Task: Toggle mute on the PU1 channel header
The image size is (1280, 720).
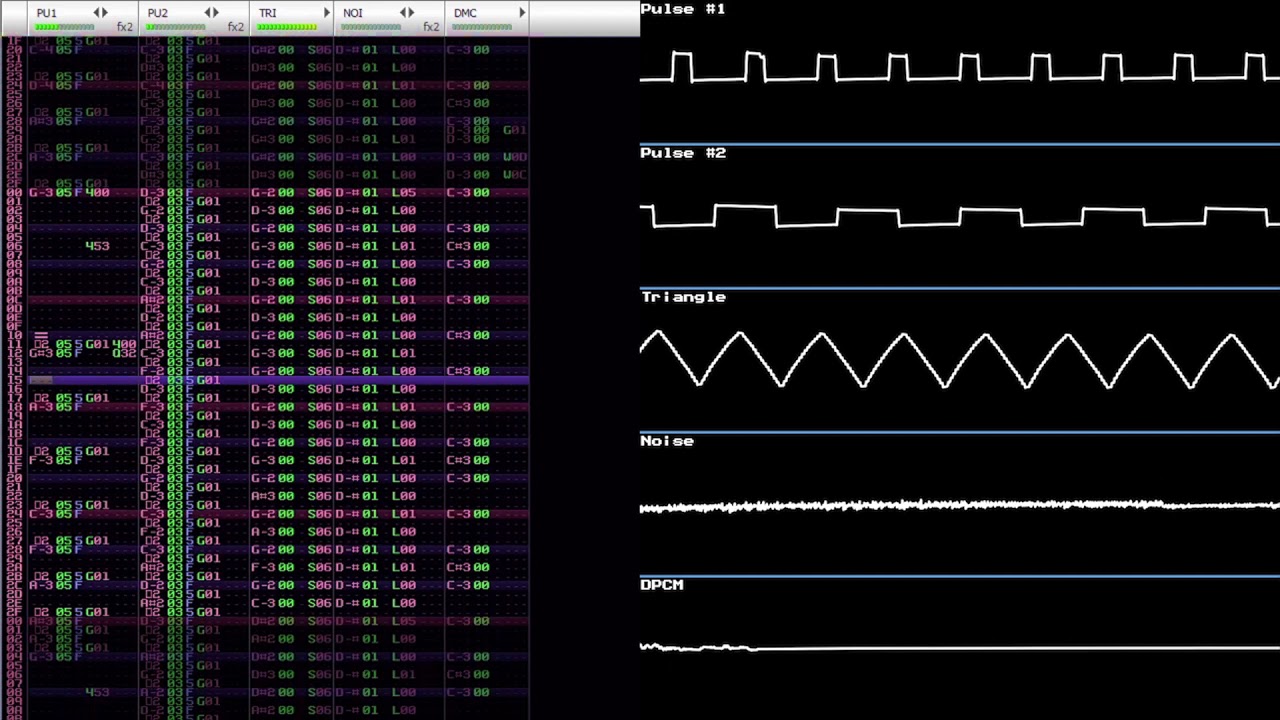Action: (x=47, y=13)
